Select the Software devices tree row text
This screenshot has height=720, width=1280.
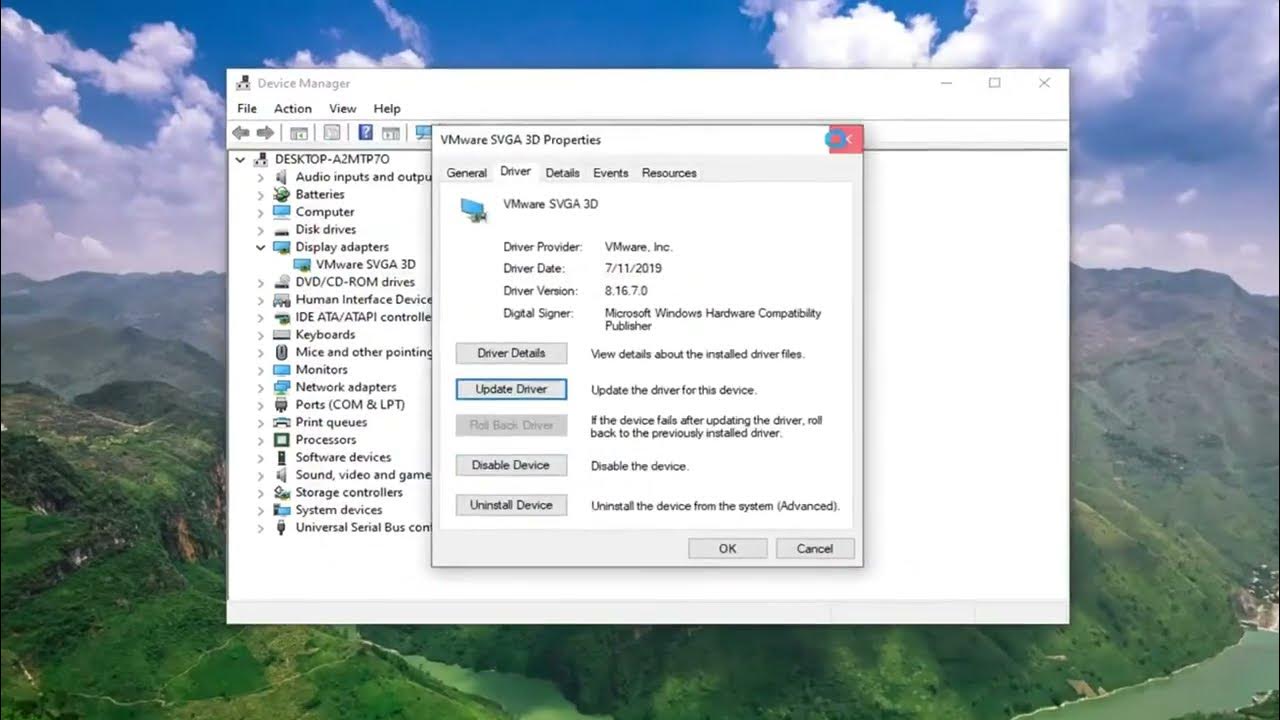(343, 457)
